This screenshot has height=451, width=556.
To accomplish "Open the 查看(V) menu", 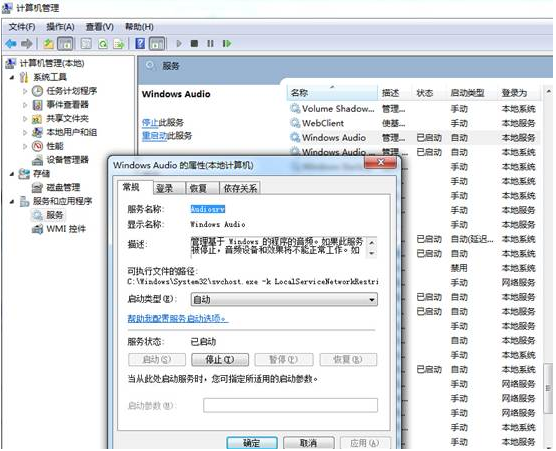I will [100, 27].
